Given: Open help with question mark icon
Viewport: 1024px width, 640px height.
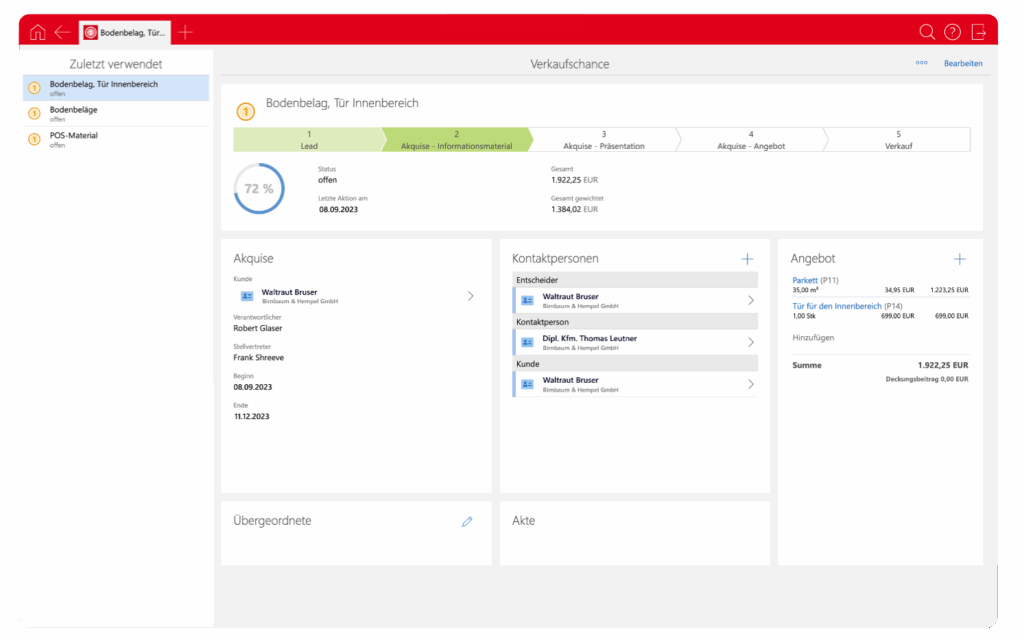Looking at the screenshot, I should click(952, 32).
